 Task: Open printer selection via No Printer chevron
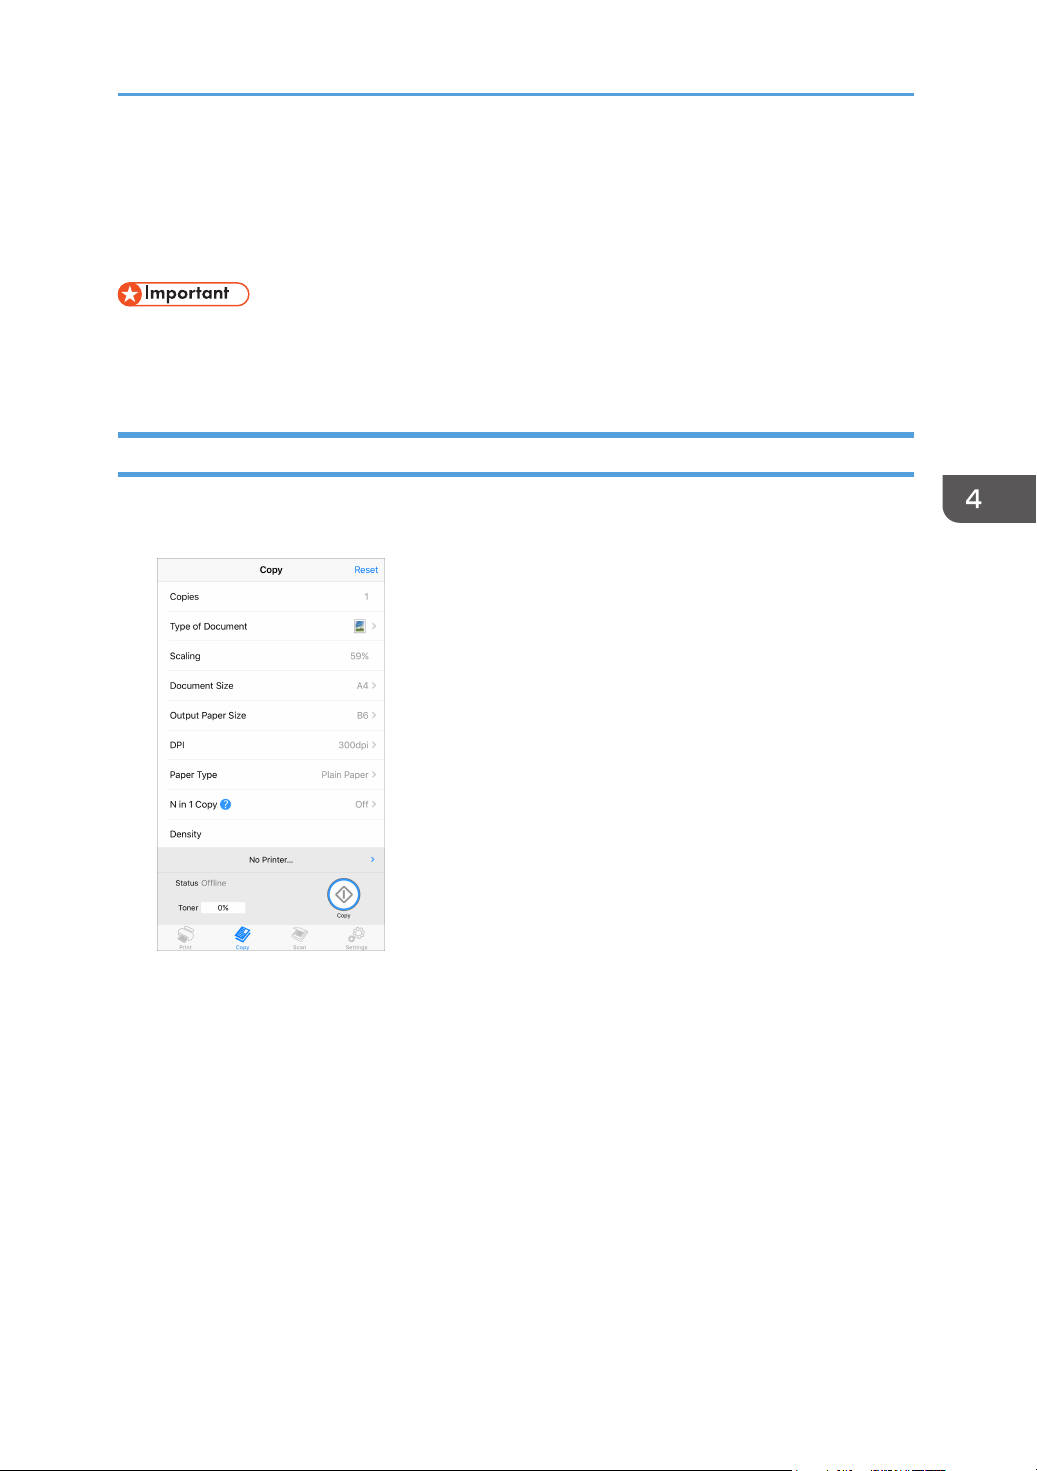pyautogui.click(x=373, y=860)
